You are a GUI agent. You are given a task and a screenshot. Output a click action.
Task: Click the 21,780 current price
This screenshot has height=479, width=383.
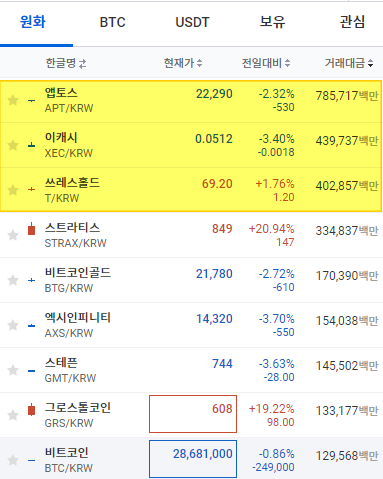[x=214, y=274]
